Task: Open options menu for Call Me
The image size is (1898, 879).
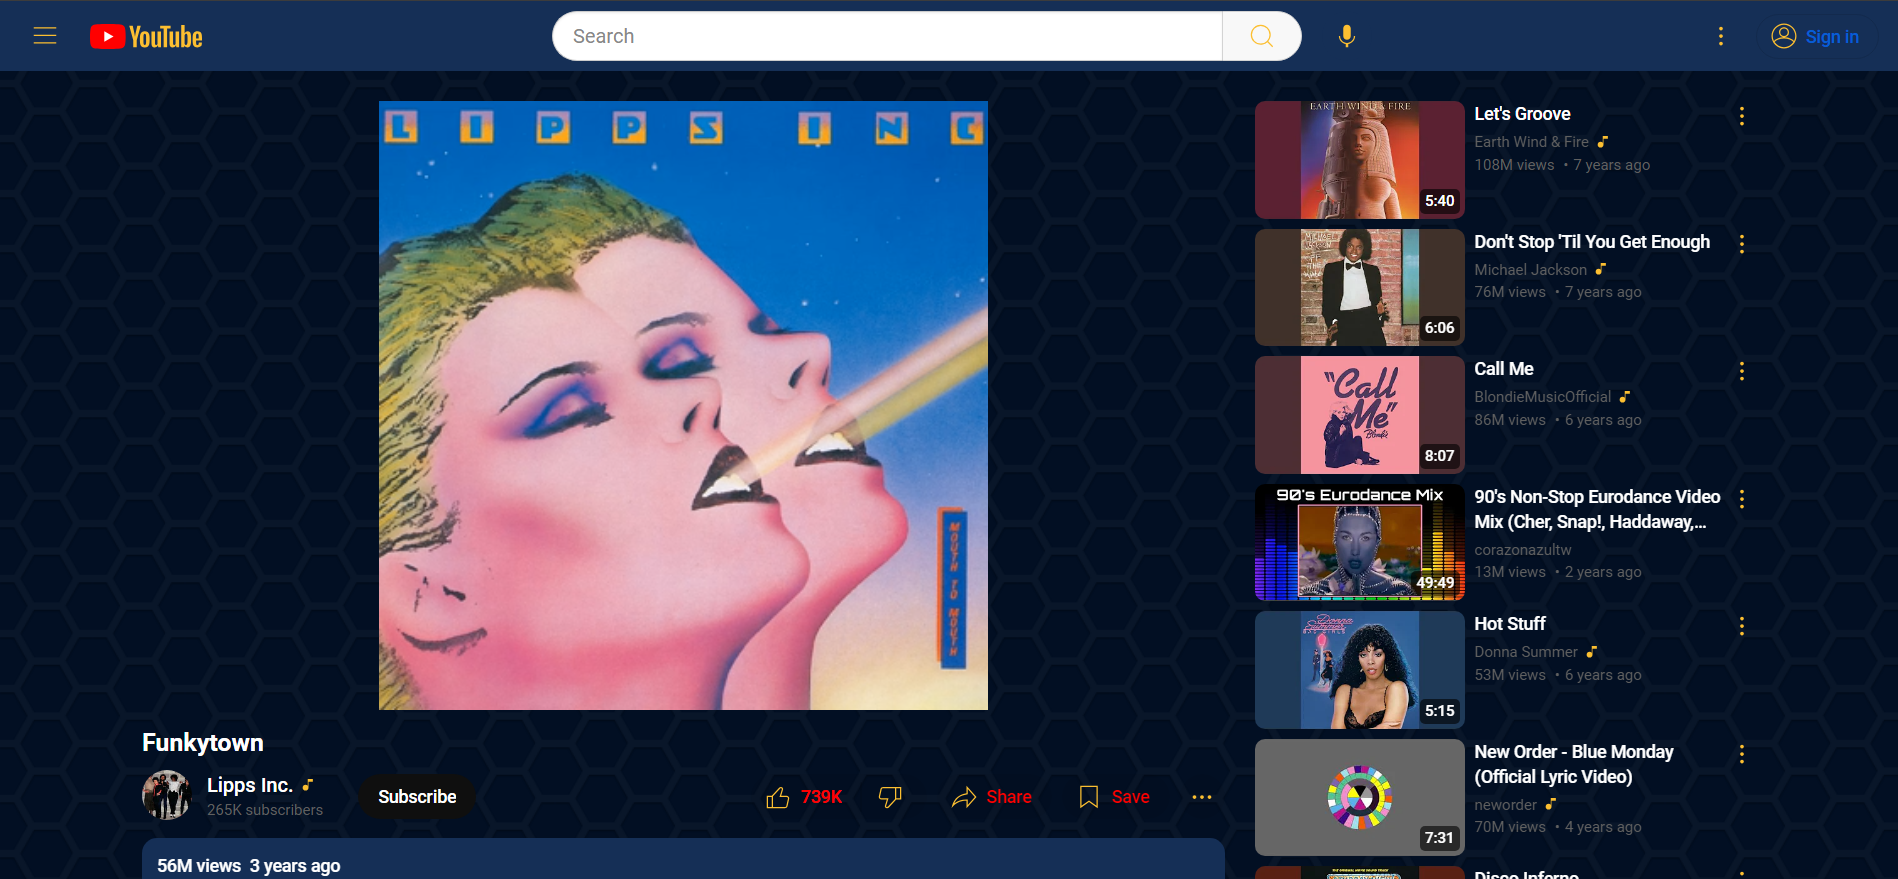Action: point(1742,371)
